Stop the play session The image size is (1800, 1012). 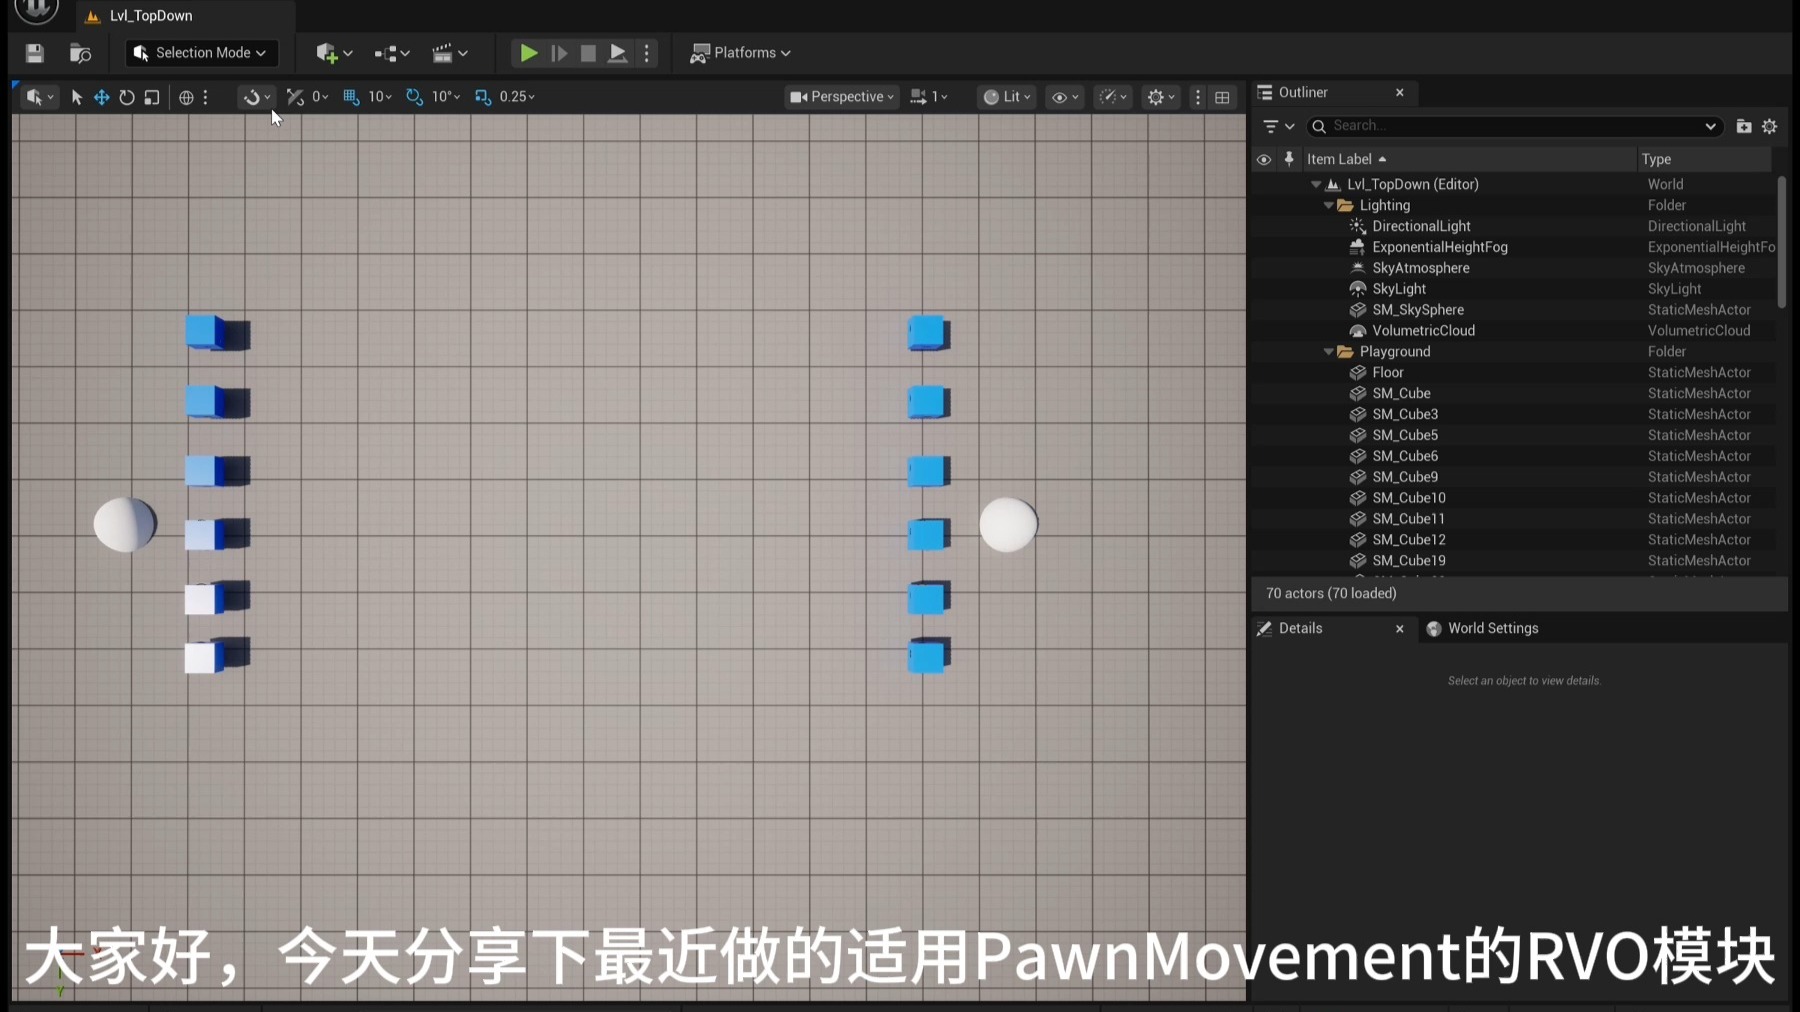click(588, 53)
